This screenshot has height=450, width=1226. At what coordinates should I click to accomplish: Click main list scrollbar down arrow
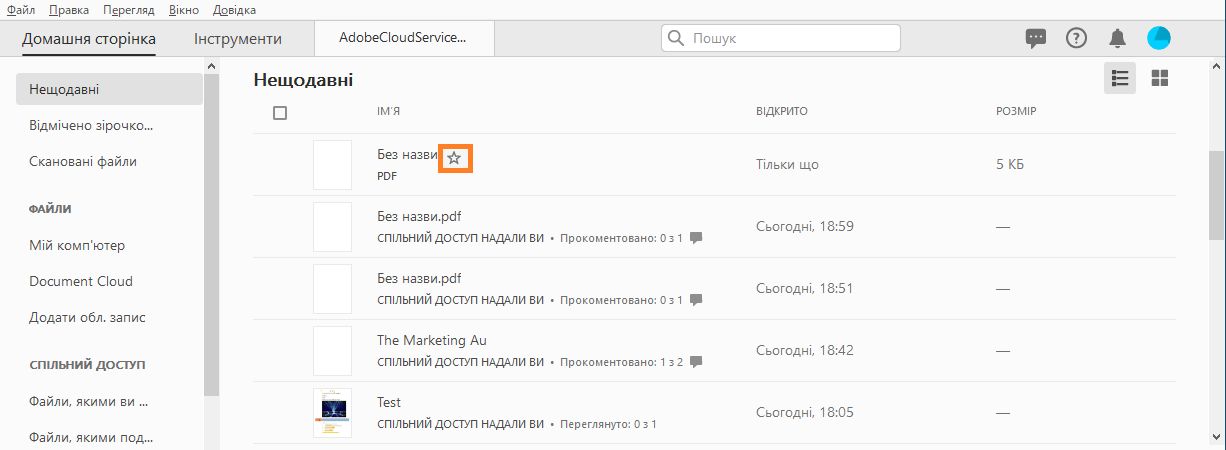tap(1217, 438)
